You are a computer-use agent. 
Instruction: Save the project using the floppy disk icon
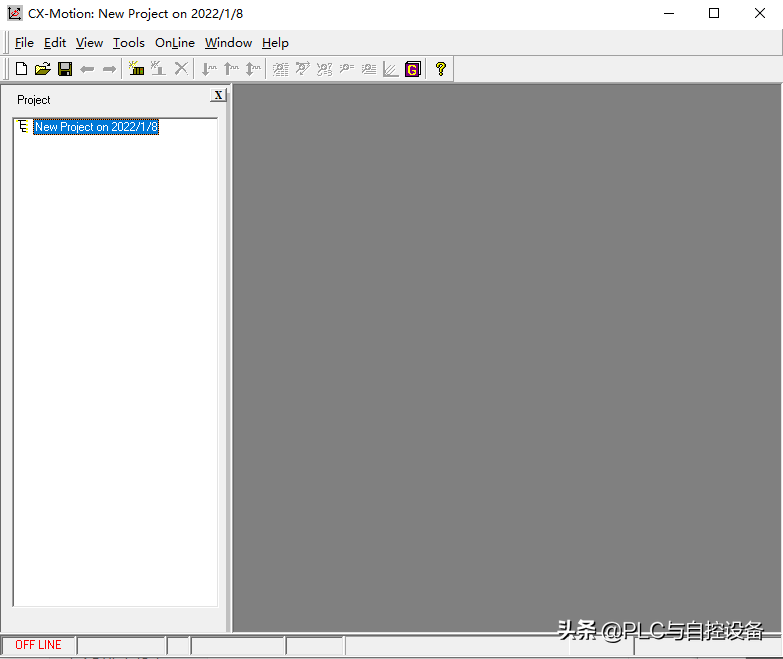pos(64,69)
